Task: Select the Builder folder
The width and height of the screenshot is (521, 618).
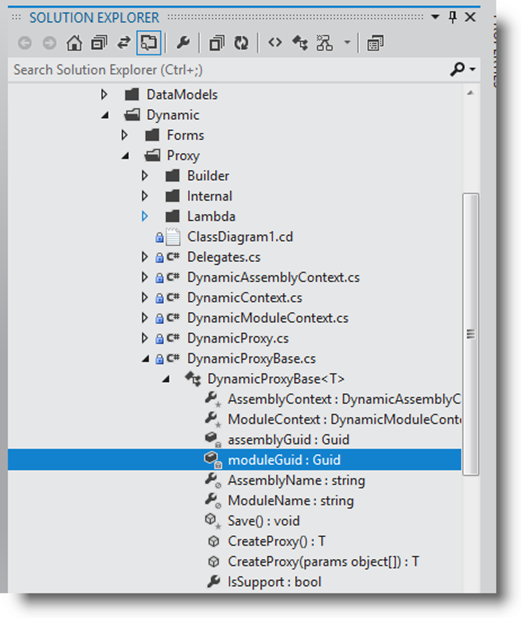Action: (208, 176)
